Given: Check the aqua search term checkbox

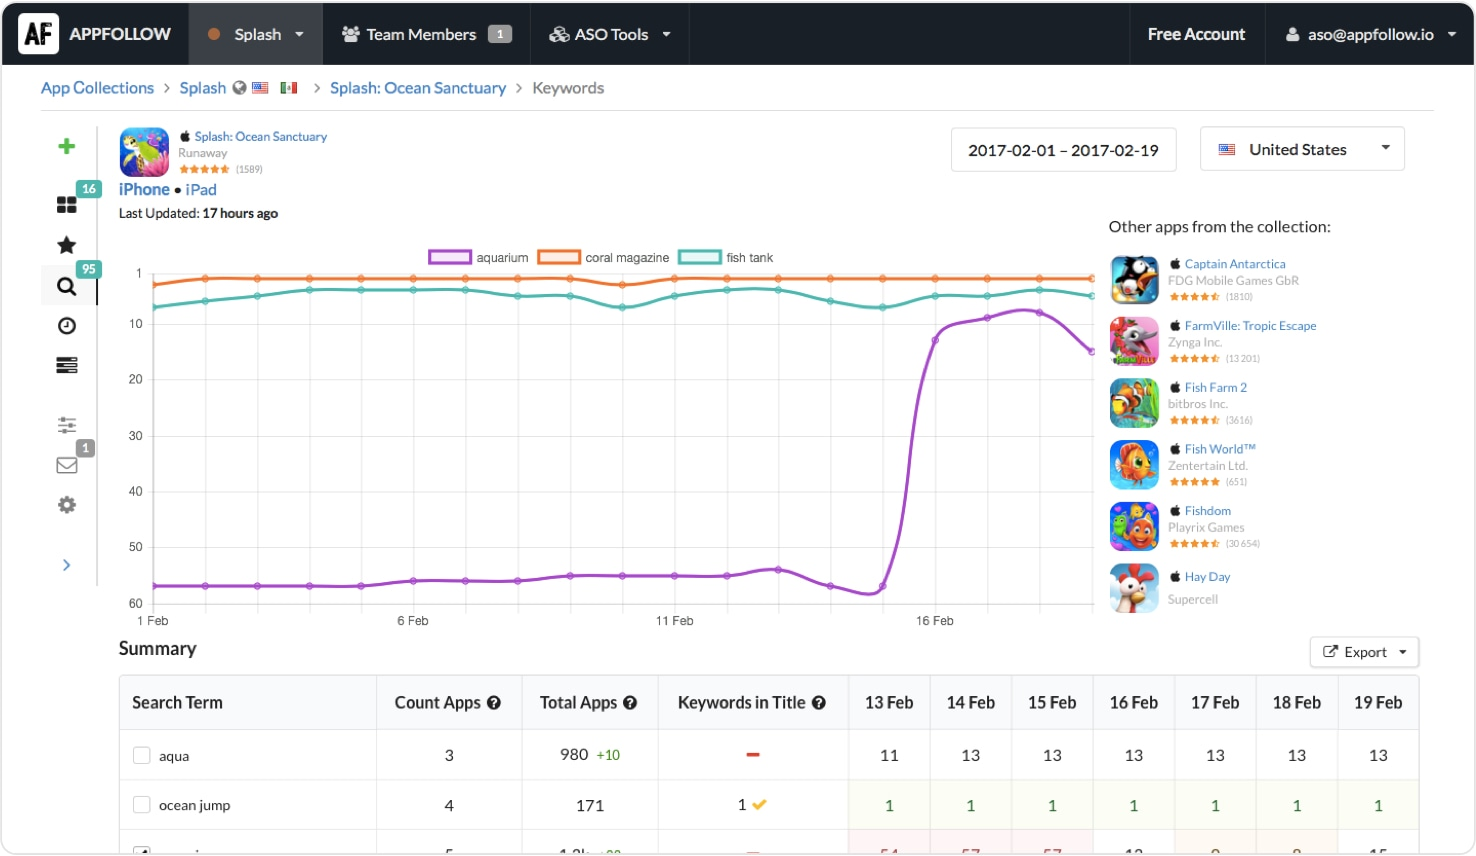Looking at the screenshot, I should click(x=142, y=756).
